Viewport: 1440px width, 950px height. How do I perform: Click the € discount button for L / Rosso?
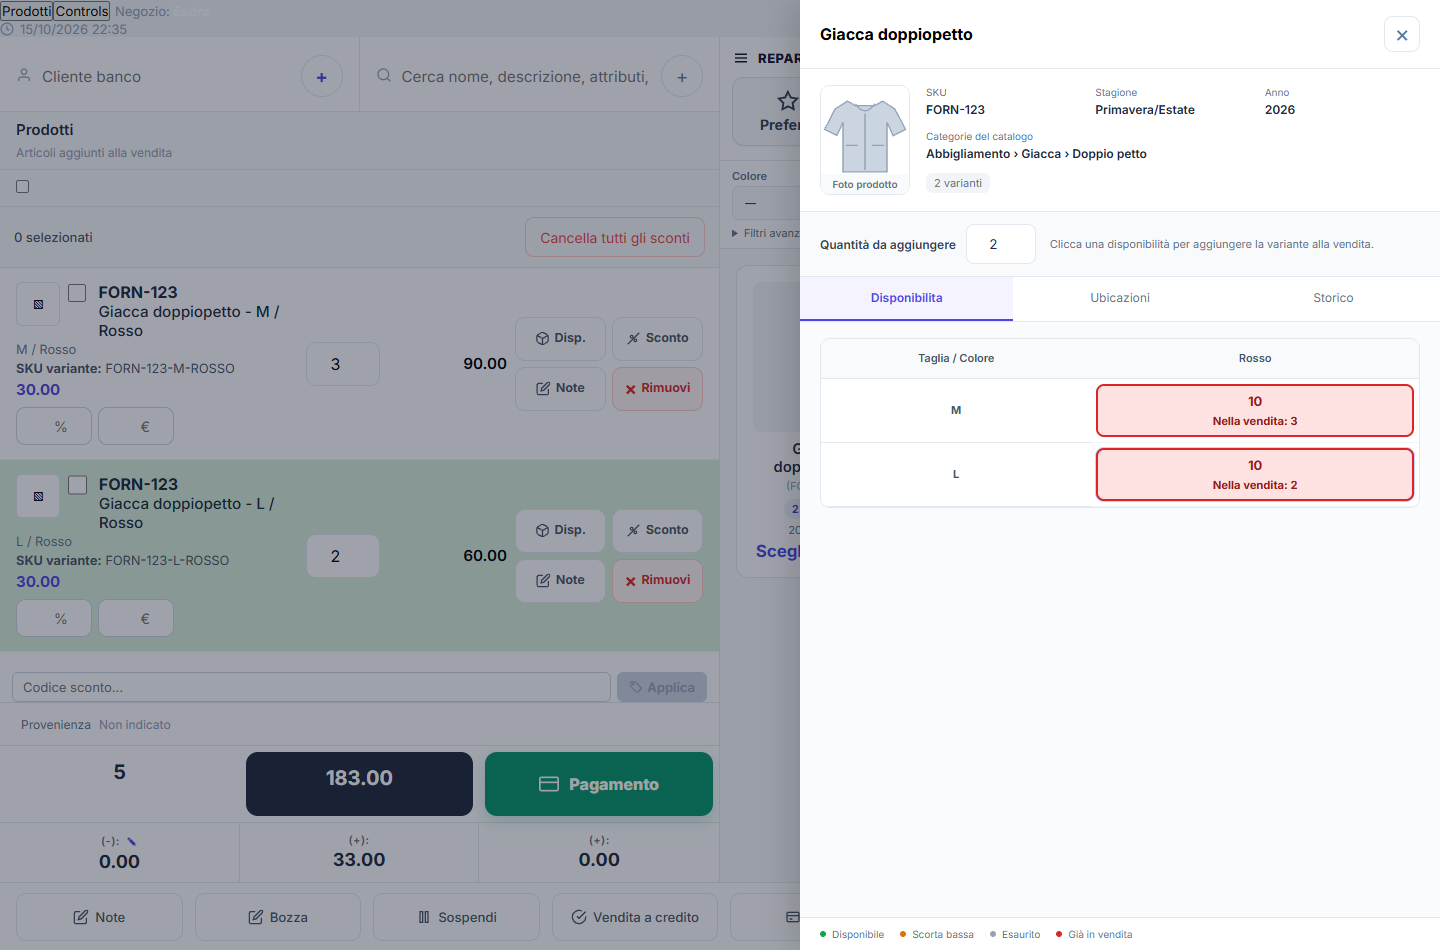(136, 618)
